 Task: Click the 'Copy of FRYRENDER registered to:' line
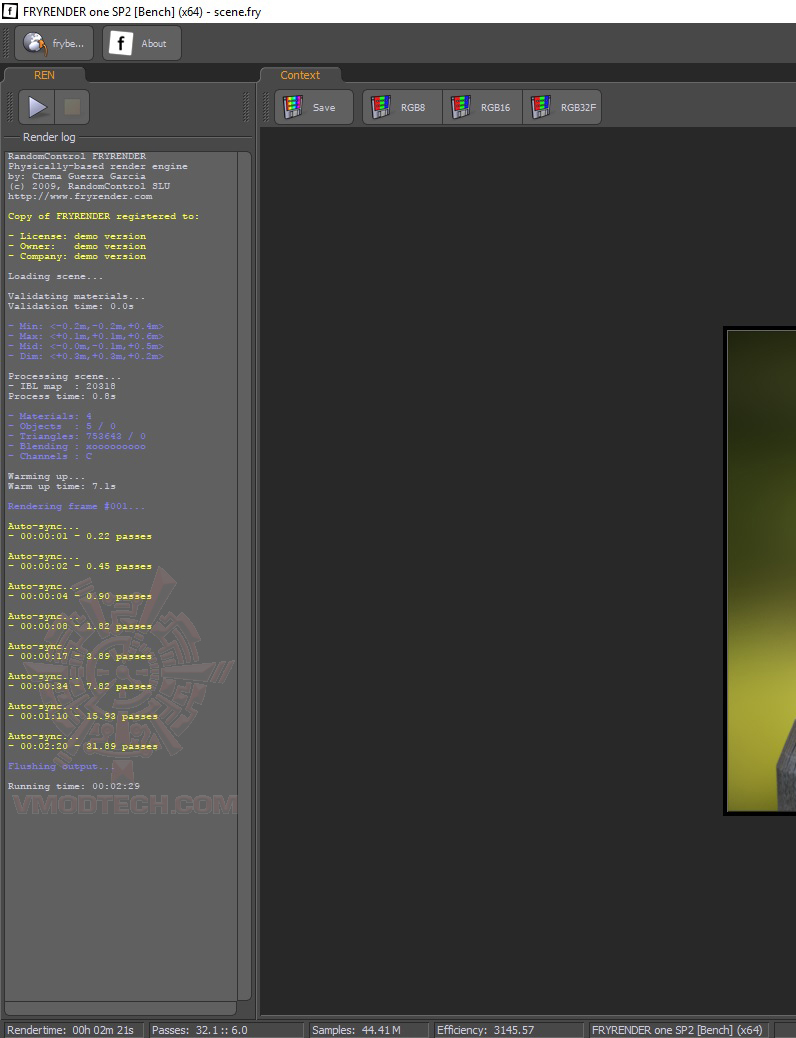103,216
